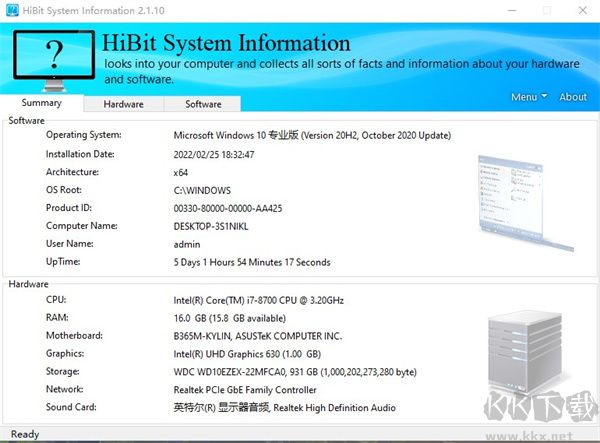
Task: Click the Storage label
Action: (63, 371)
